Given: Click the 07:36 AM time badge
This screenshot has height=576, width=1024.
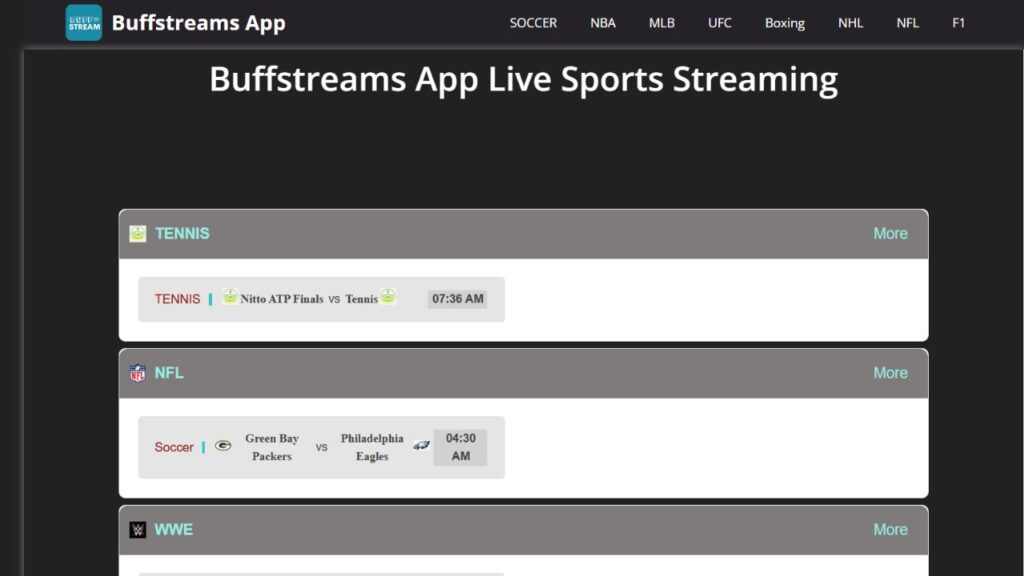Looking at the screenshot, I should pyautogui.click(x=457, y=298).
